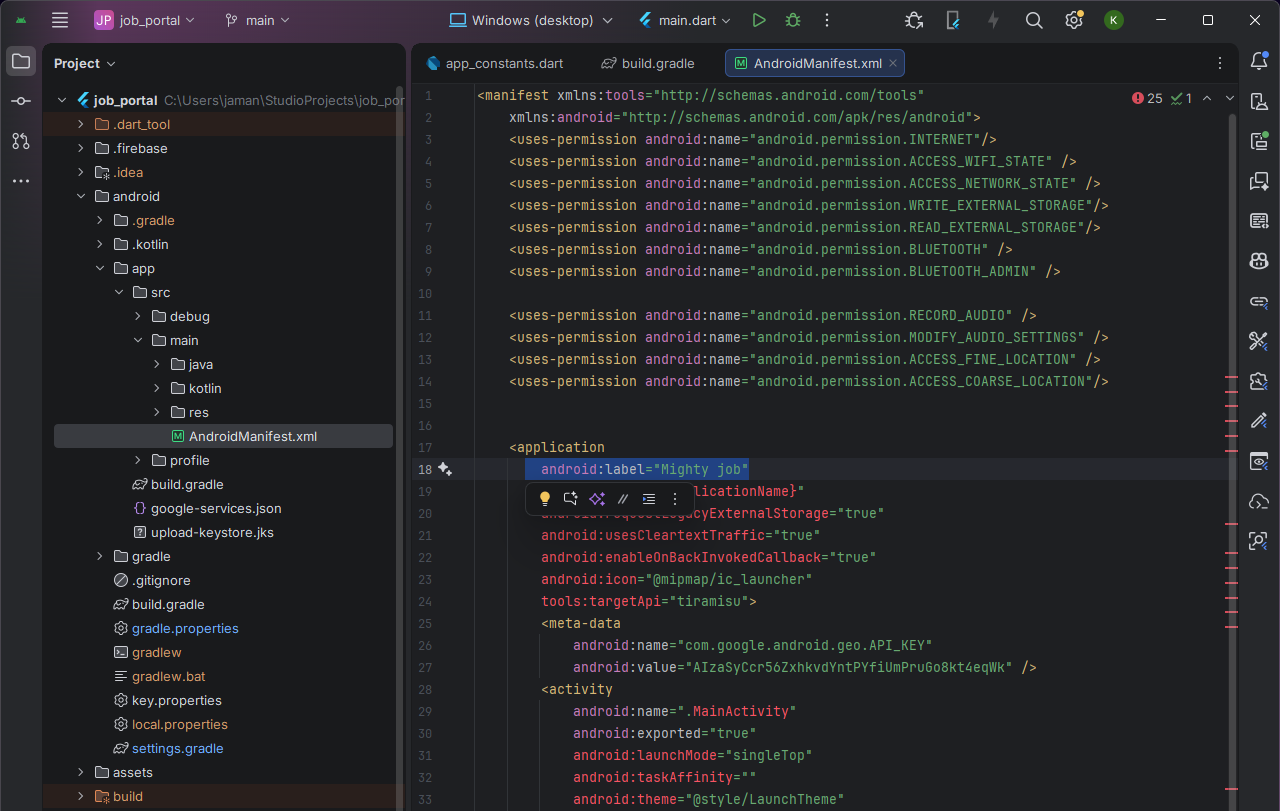Expand the .dart_tool folder
Image resolution: width=1280 pixels, height=811 pixels.
[x=81, y=124]
